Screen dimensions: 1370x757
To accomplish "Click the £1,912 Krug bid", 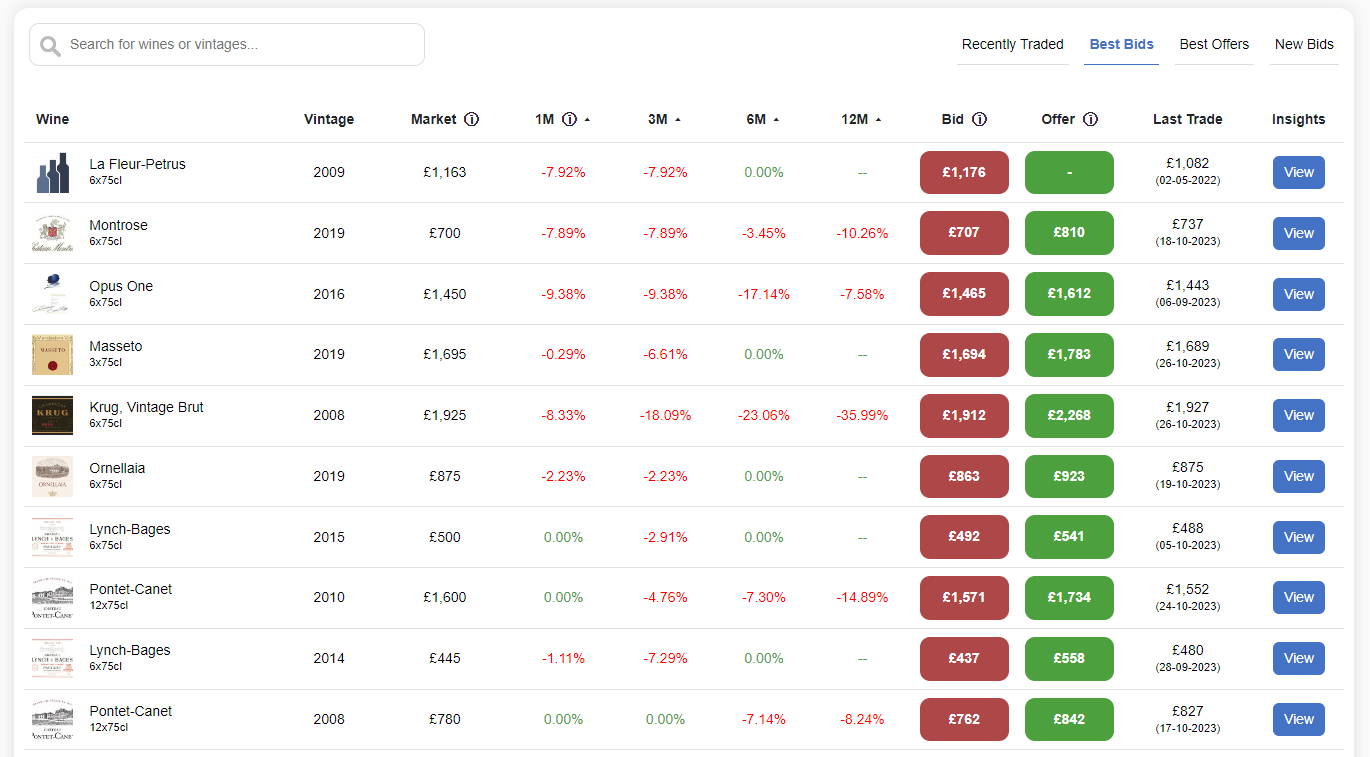I will (964, 415).
